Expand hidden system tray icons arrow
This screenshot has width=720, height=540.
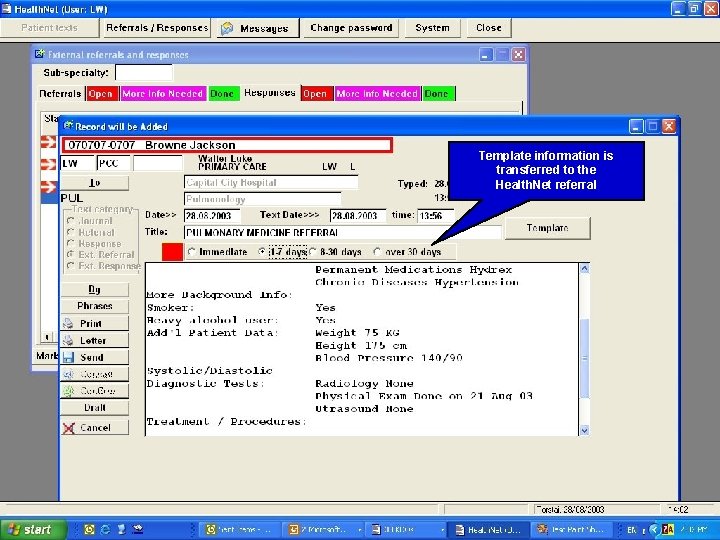coord(654,529)
